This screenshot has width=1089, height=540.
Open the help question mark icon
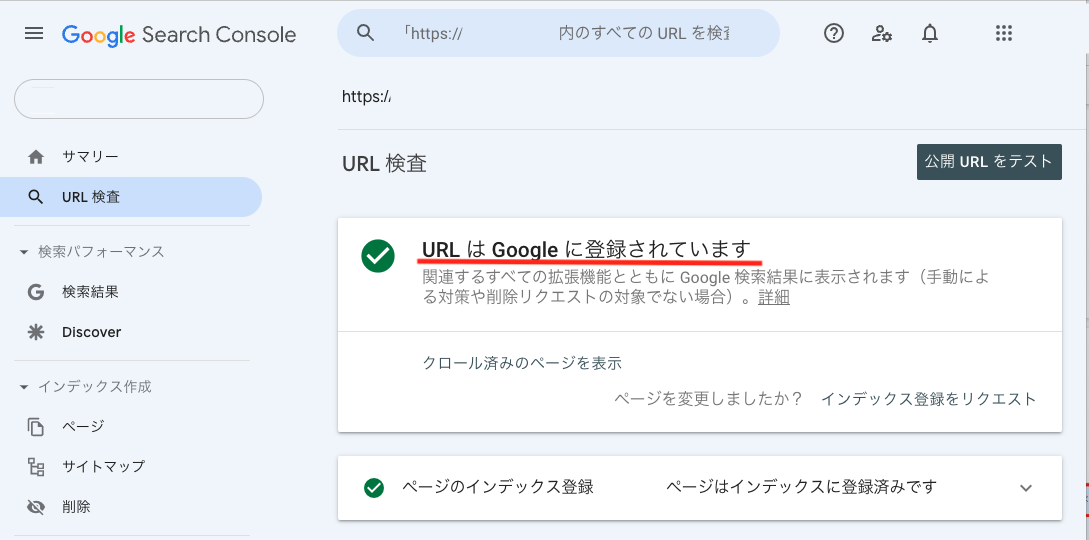point(833,33)
